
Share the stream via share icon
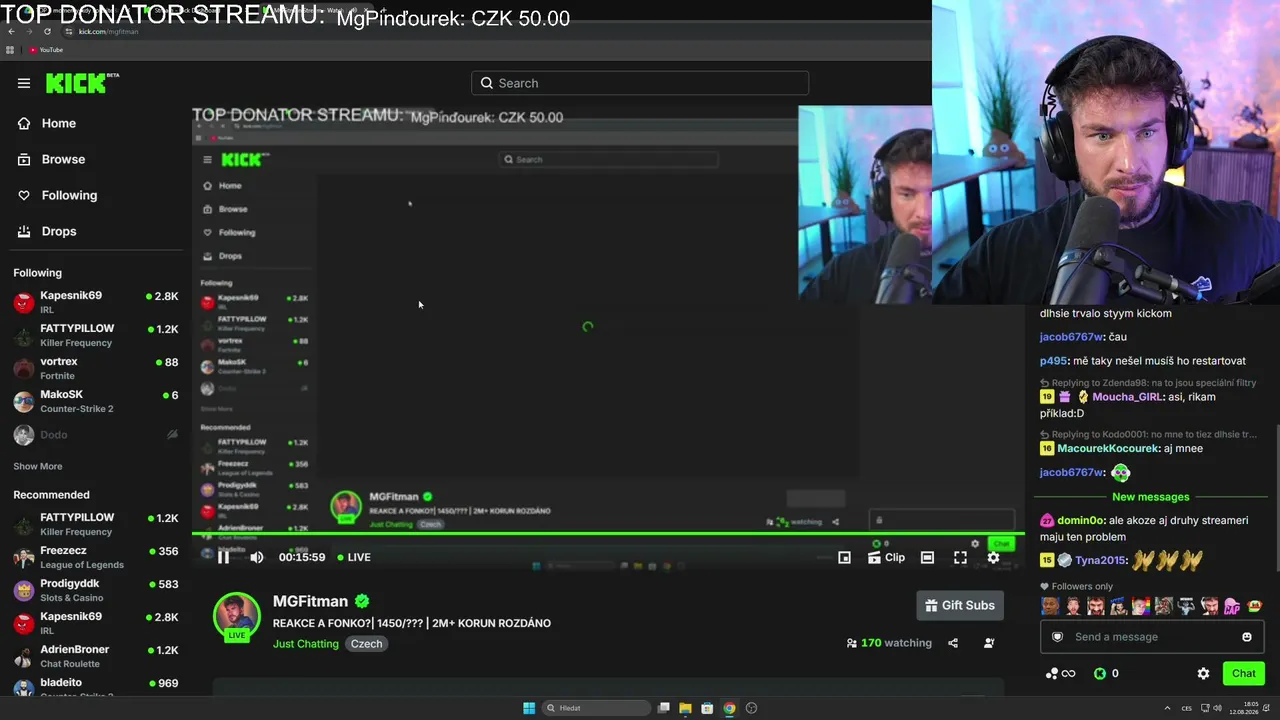953,643
